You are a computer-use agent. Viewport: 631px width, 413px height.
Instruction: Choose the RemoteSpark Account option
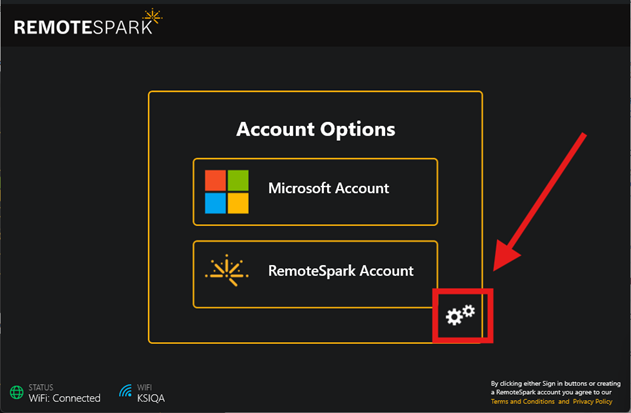point(315,274)
